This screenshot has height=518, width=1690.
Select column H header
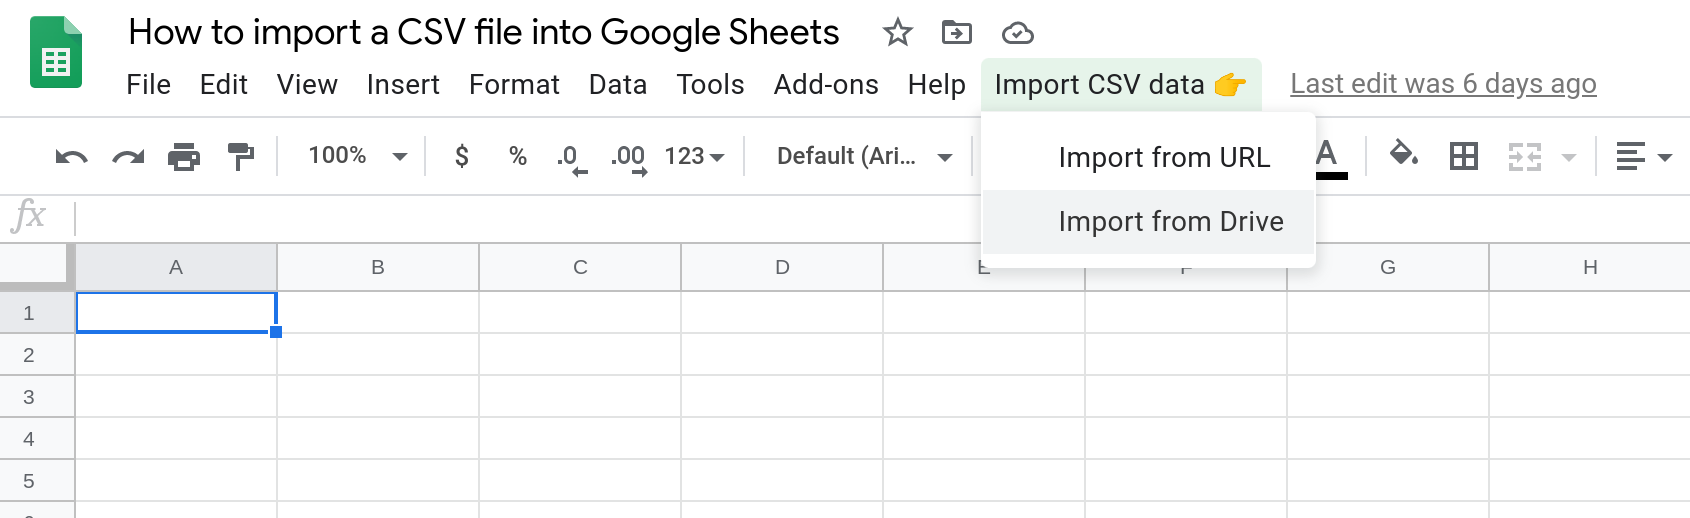click(1590, 268)
